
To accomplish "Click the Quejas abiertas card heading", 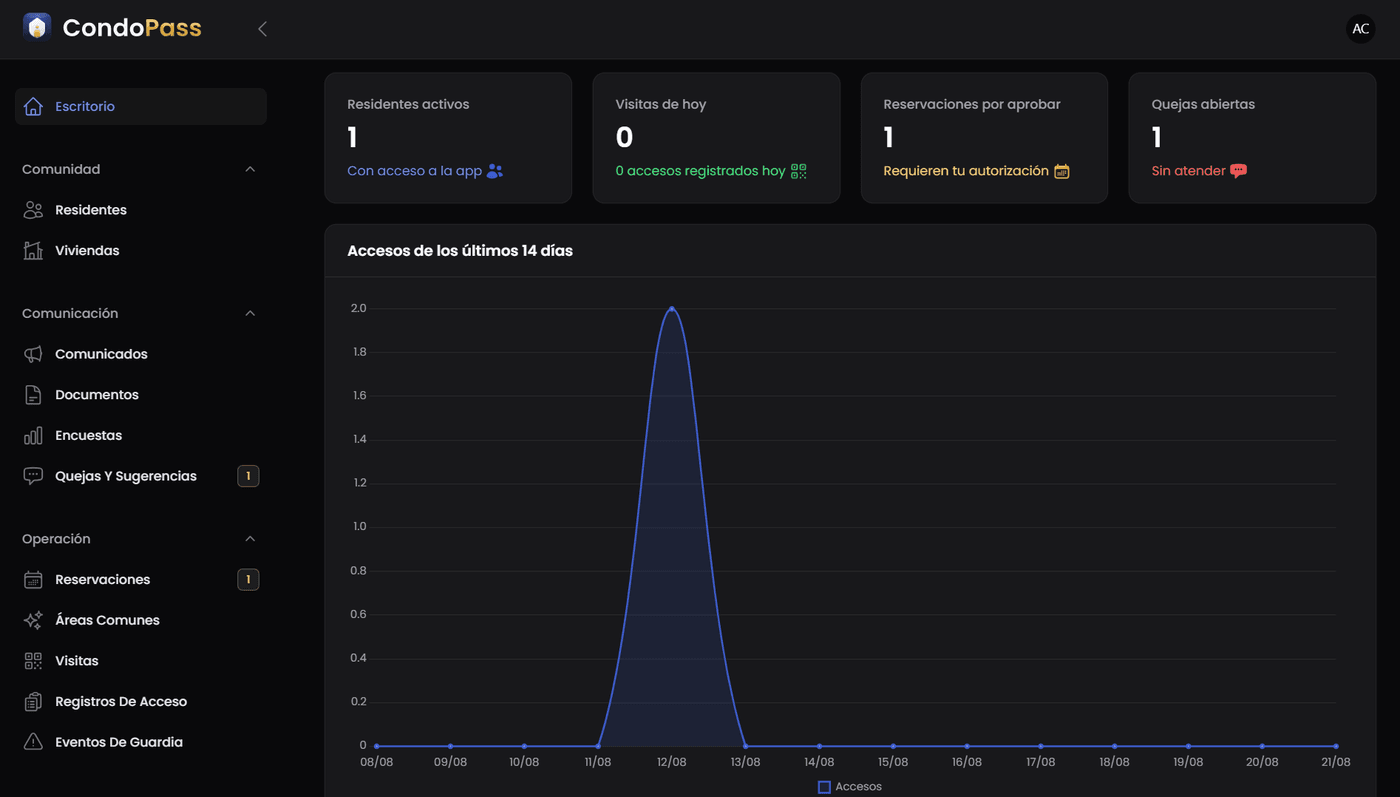I will (1203, 104).
